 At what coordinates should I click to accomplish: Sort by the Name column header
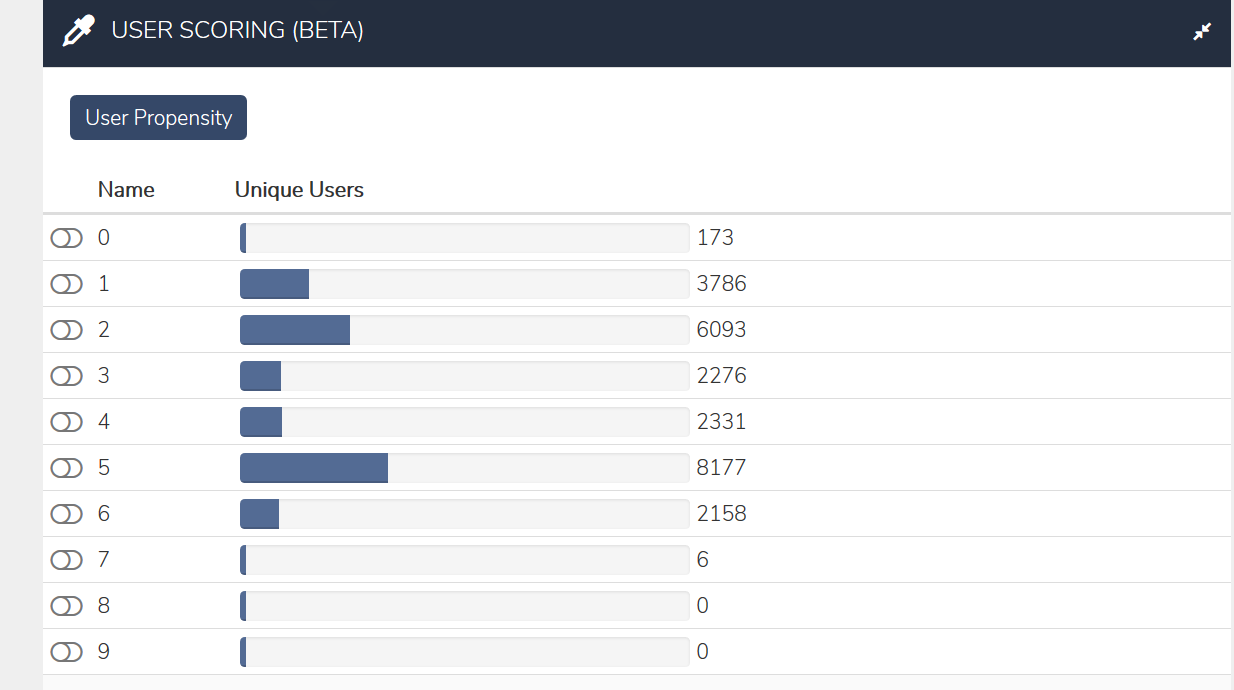coord(126,190)
